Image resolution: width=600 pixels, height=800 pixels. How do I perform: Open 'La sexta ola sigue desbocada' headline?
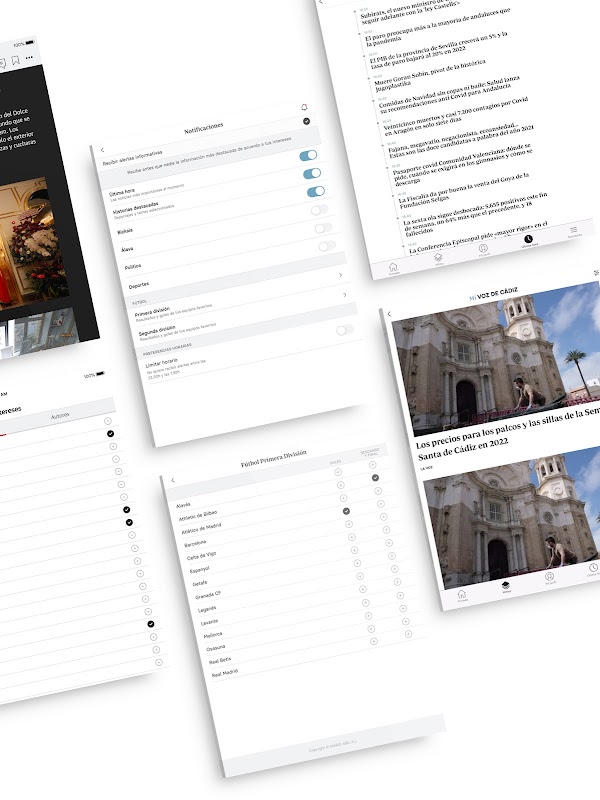coord(476,216)
